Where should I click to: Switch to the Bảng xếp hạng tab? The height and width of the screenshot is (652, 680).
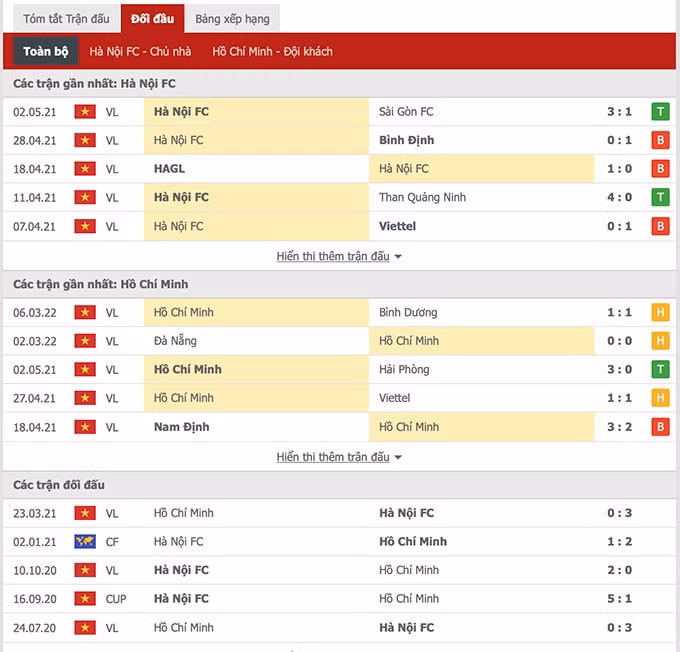pyautogui.click(x=232, y=19)
